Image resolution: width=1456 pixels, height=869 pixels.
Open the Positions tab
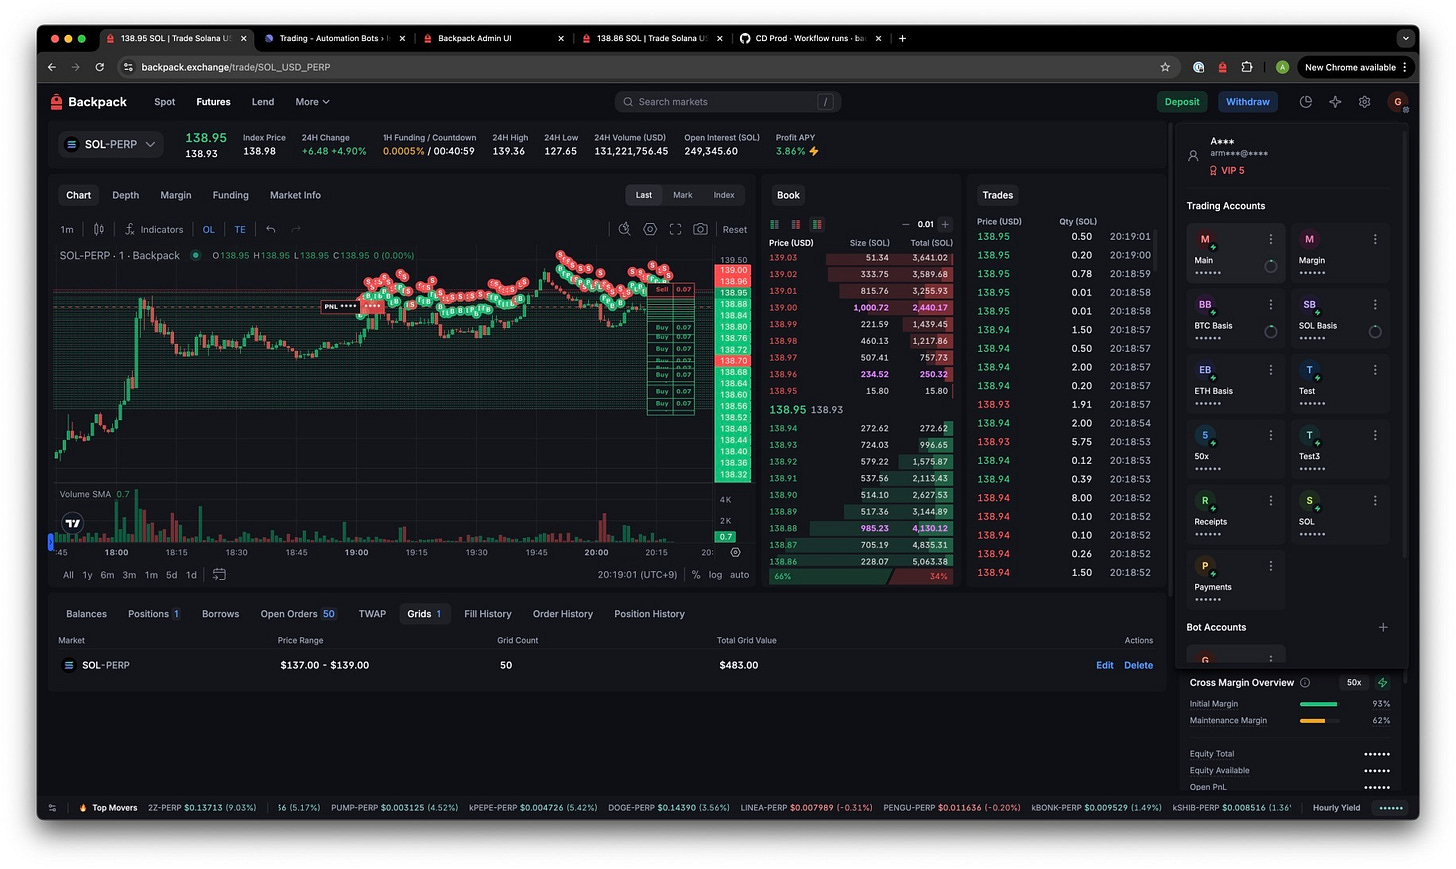point(154,614)
